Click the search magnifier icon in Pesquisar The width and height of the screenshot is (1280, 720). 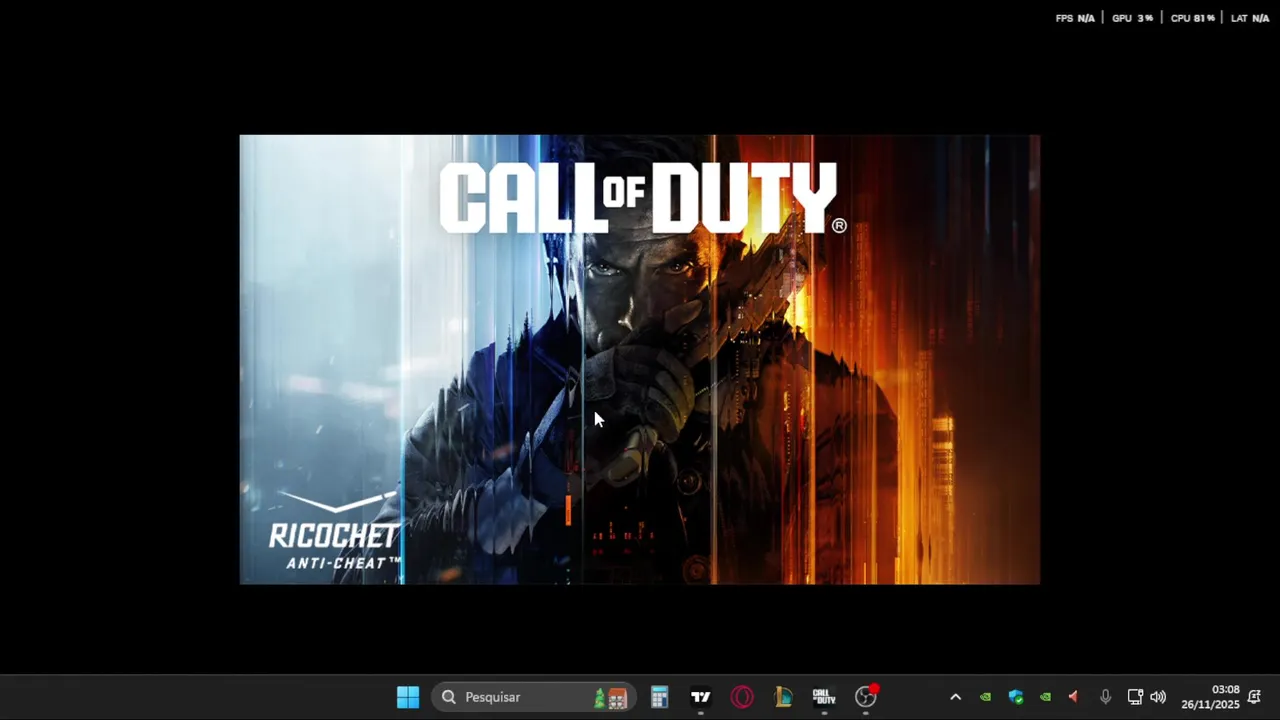pos(449,697)
